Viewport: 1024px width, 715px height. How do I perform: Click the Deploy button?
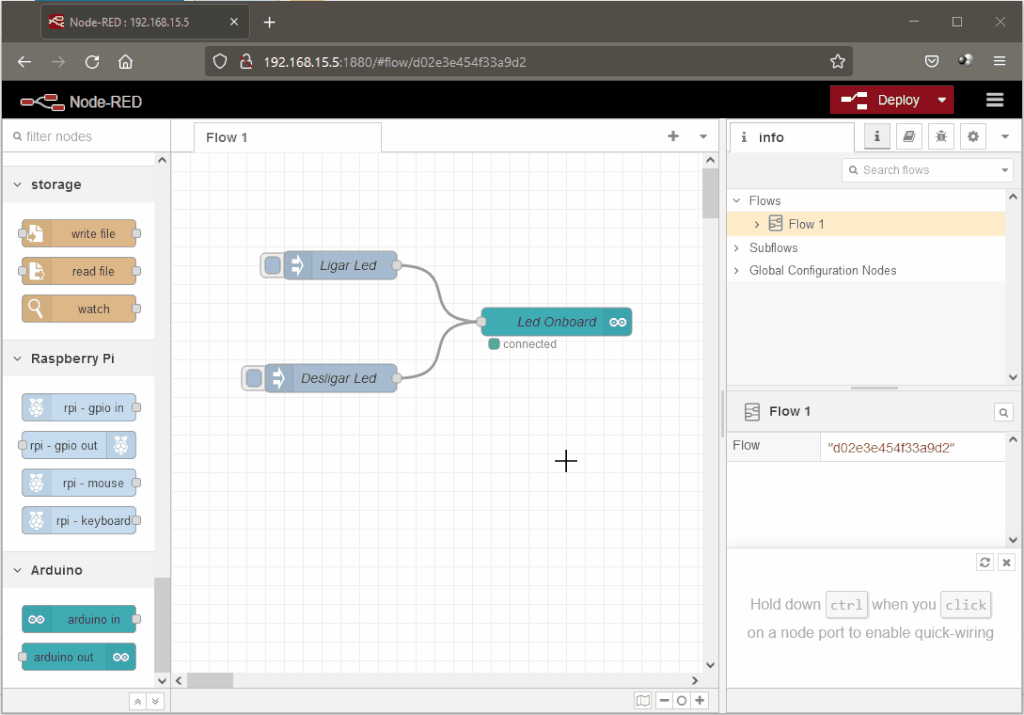(x=880, y=100)
